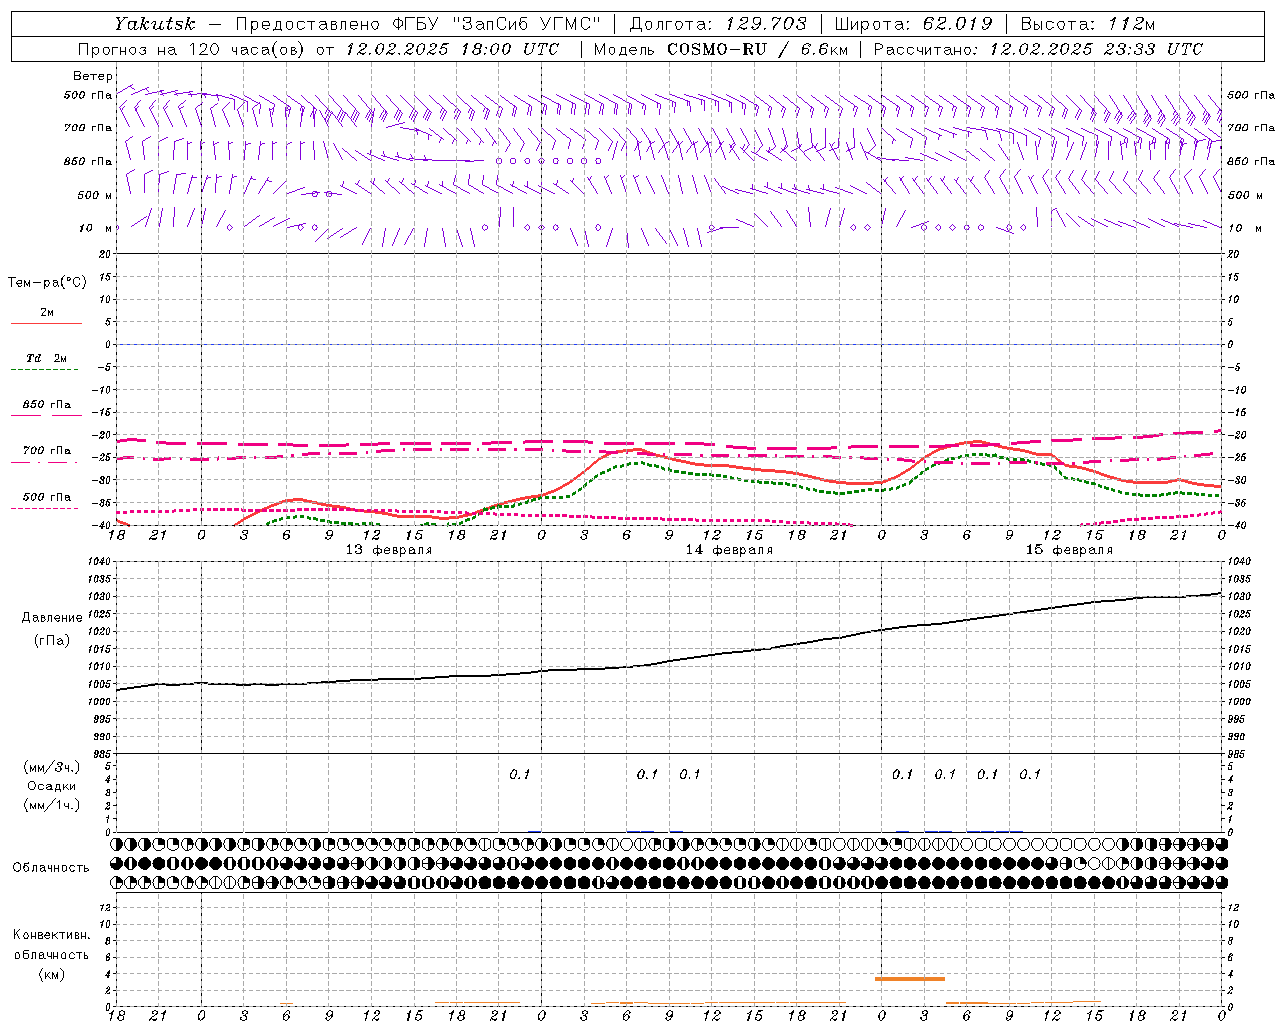Click the Рассчитано 12.02.2025 23:33 UTC timestamp
The width and height of the screenshot is (1280, 1024).
click(1038, 49)
